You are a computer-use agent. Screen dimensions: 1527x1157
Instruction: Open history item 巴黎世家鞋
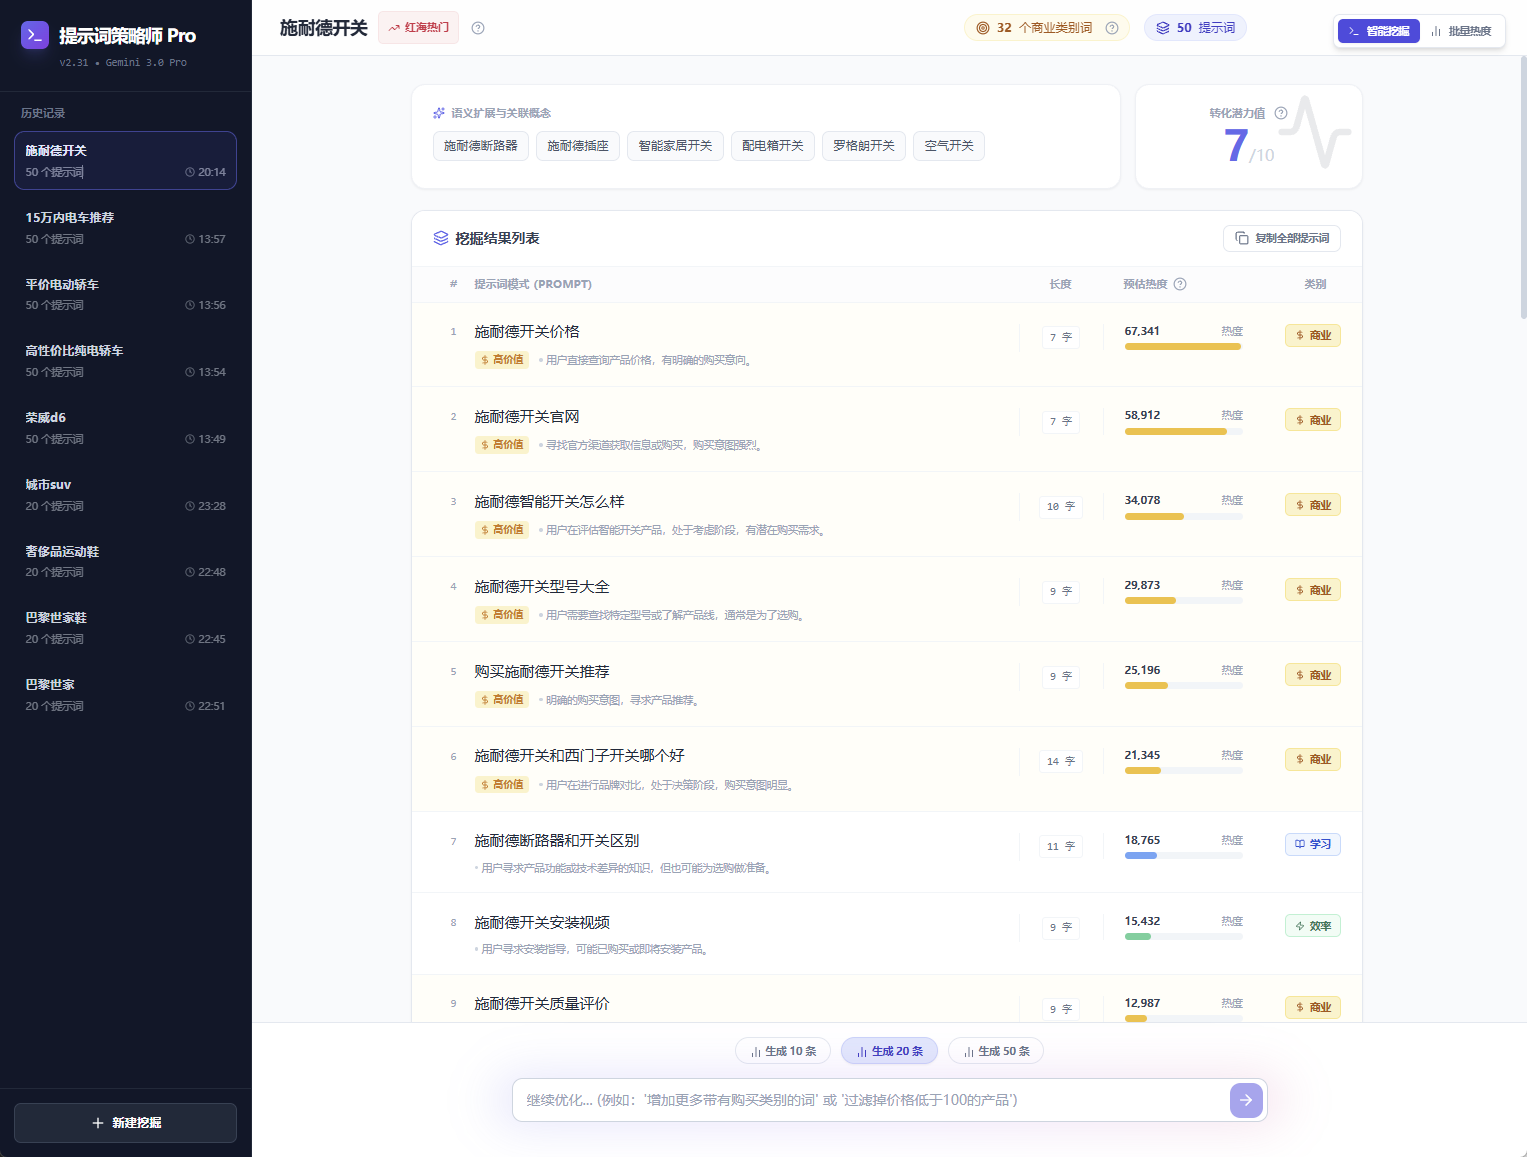[125, 628]
